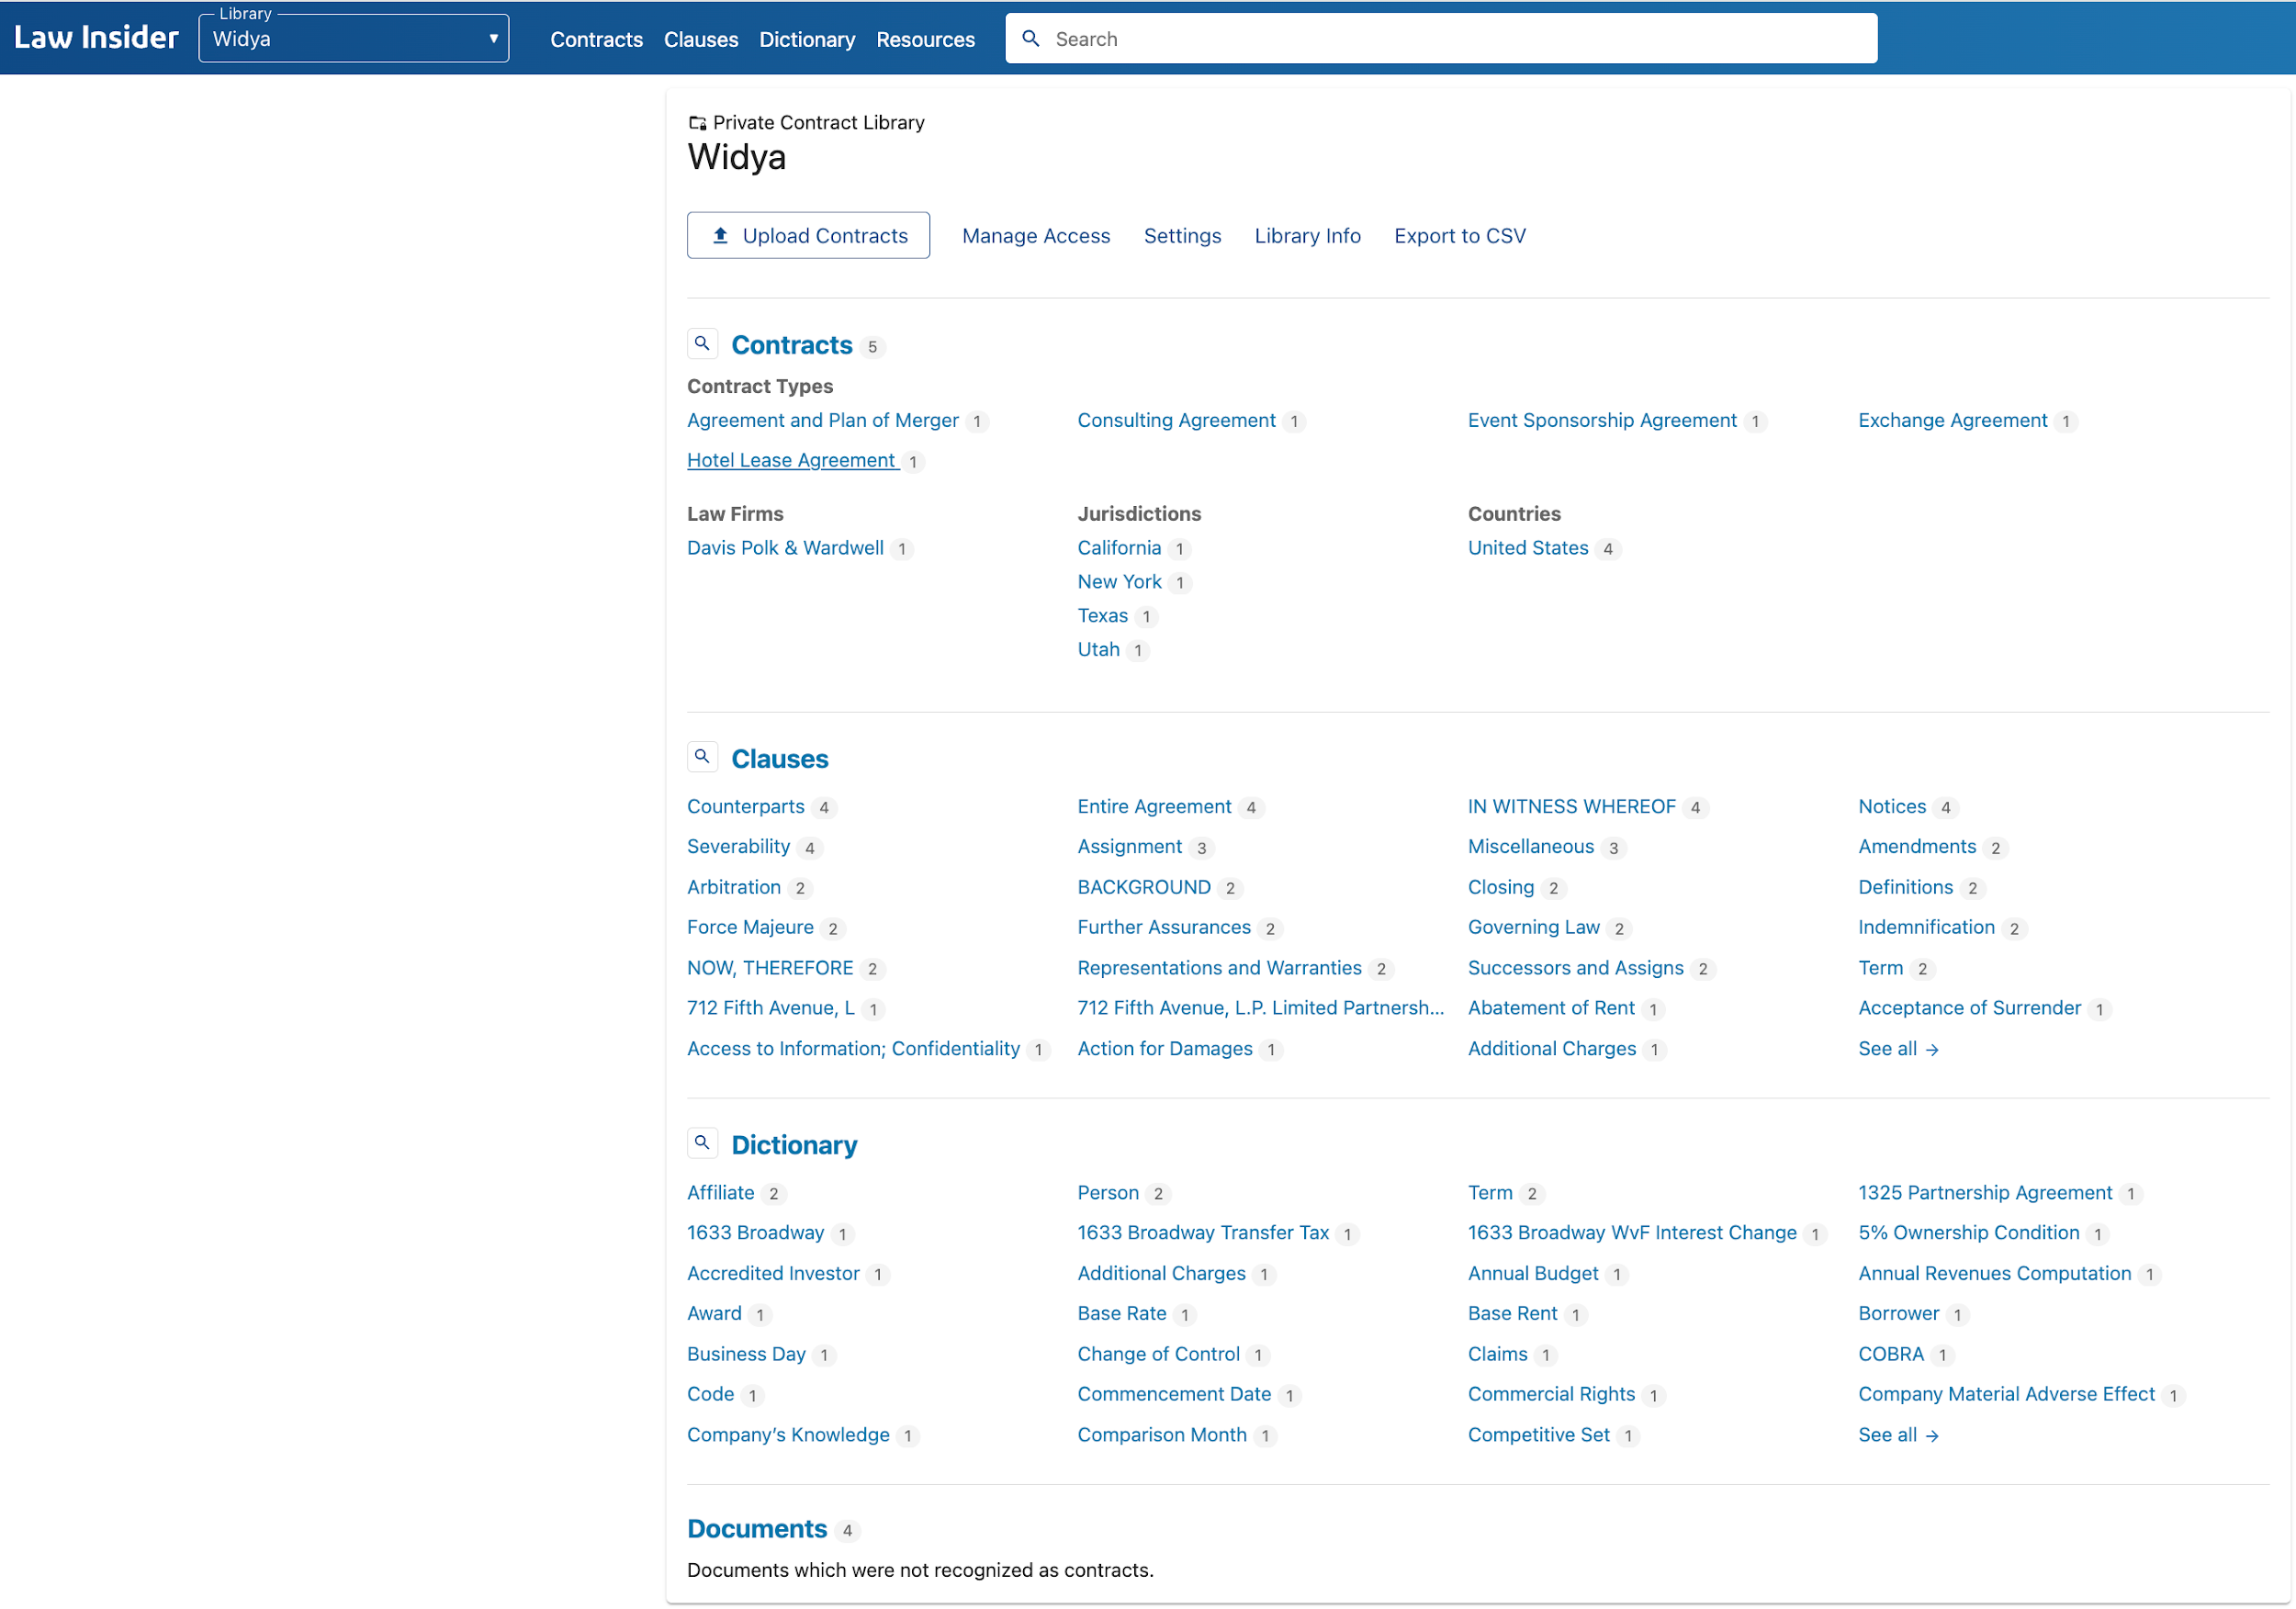The image size is (2296, 1609).
Task: Open the Successors and Assigns clause
Action: point(1576,968)
